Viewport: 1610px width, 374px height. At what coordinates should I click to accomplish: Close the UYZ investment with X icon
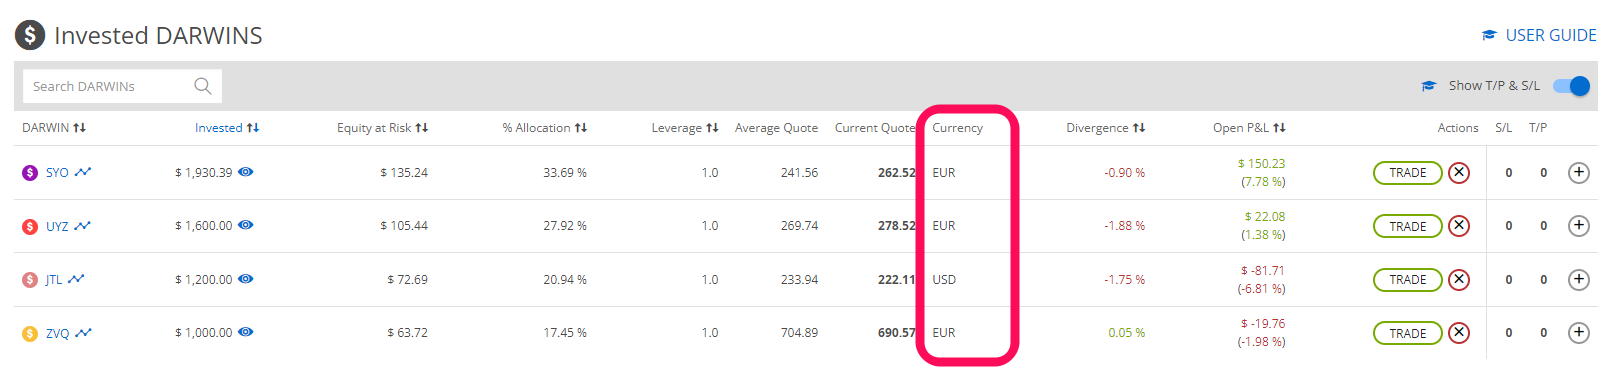coord(1459,226)
